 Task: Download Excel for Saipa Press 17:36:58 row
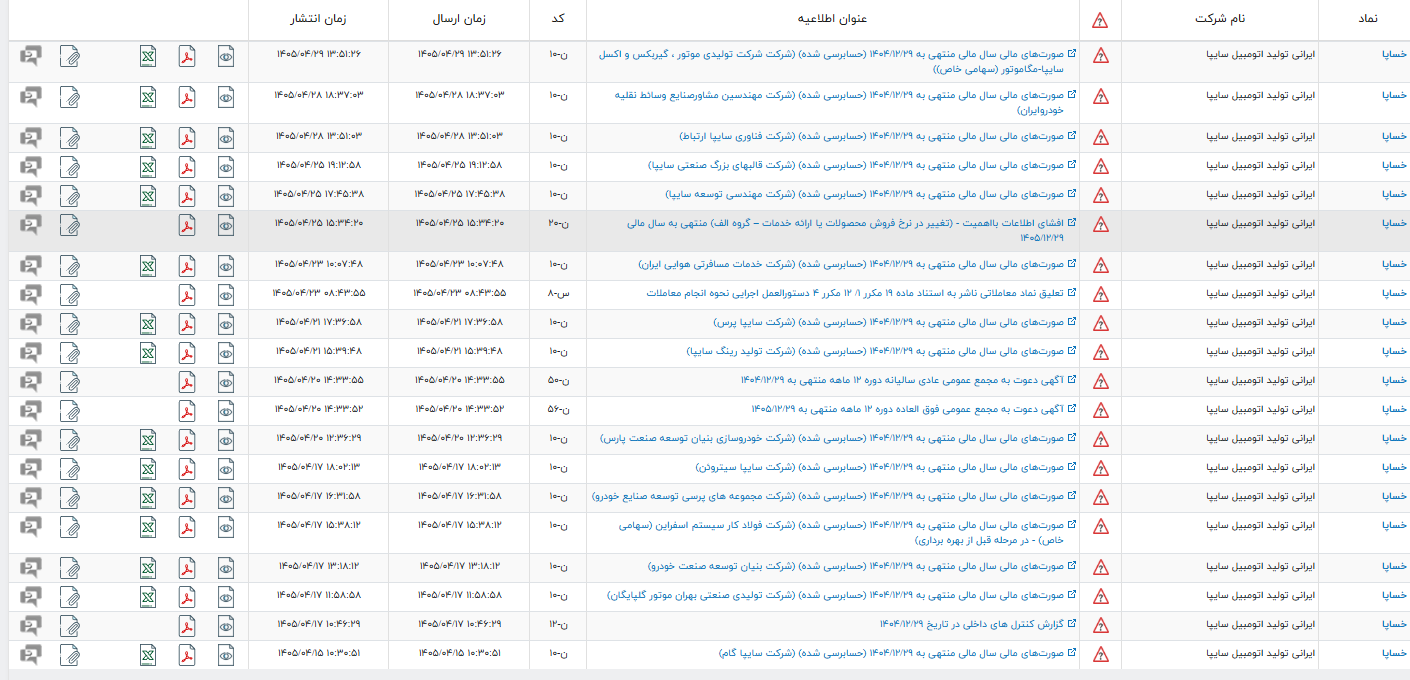pyautogui.click(x=147, y=323)
